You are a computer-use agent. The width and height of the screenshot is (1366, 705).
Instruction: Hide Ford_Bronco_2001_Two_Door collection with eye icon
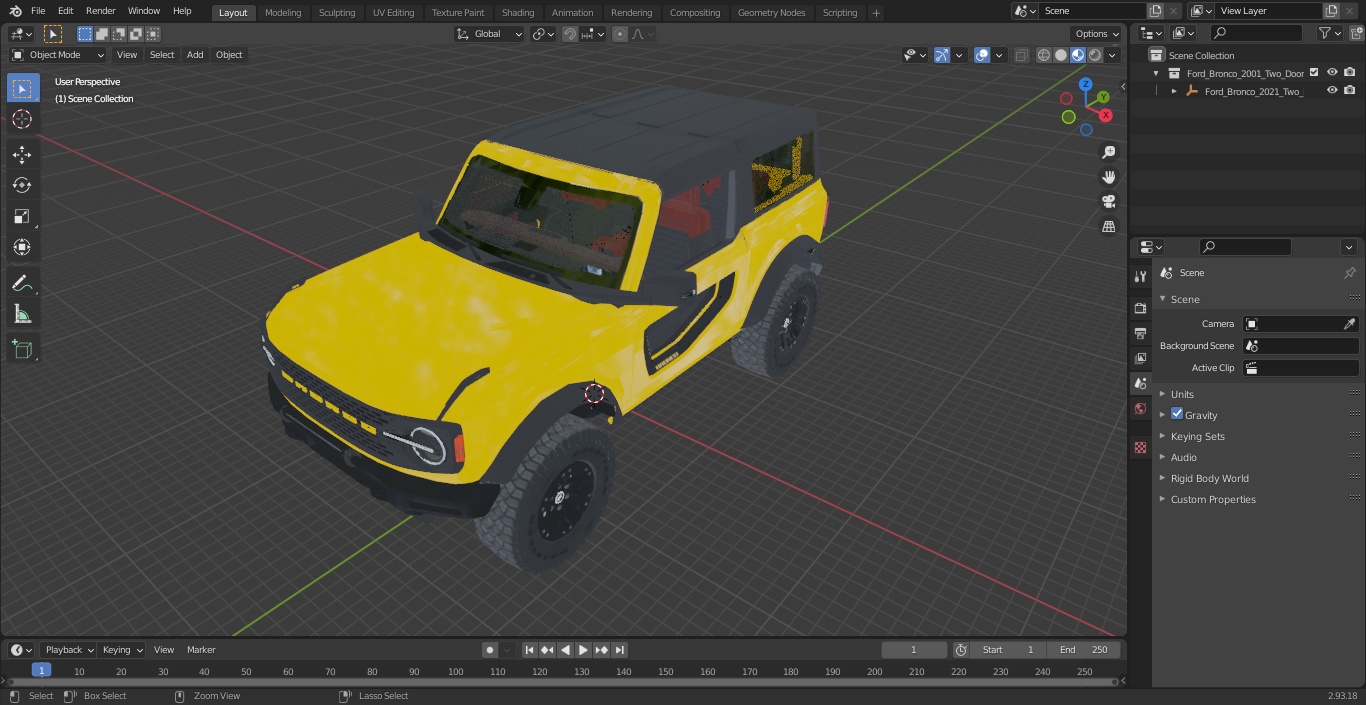click(1332, 73)
